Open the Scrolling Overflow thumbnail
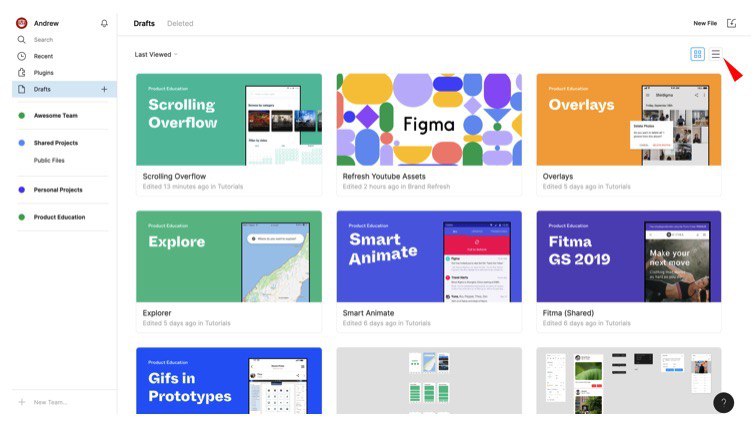The height and width of the screenshot is (425, 756). point(229,119)
